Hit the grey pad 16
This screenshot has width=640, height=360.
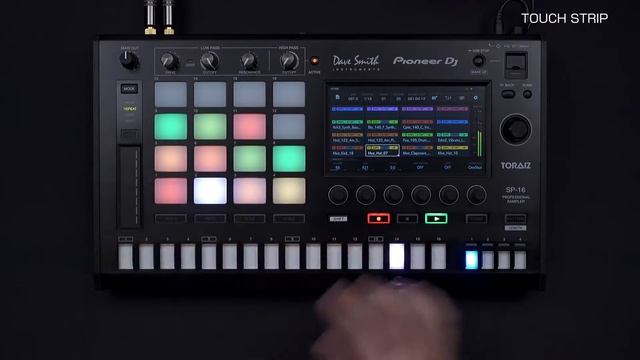pos(289,94)
